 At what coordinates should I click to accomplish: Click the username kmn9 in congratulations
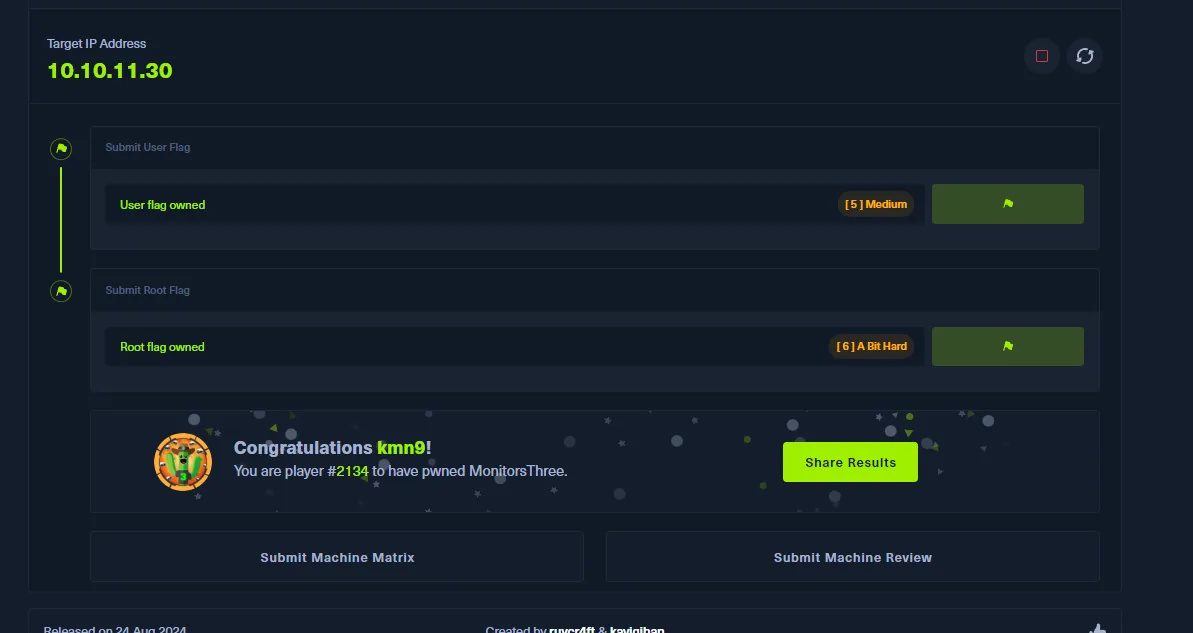coord(401,447)
